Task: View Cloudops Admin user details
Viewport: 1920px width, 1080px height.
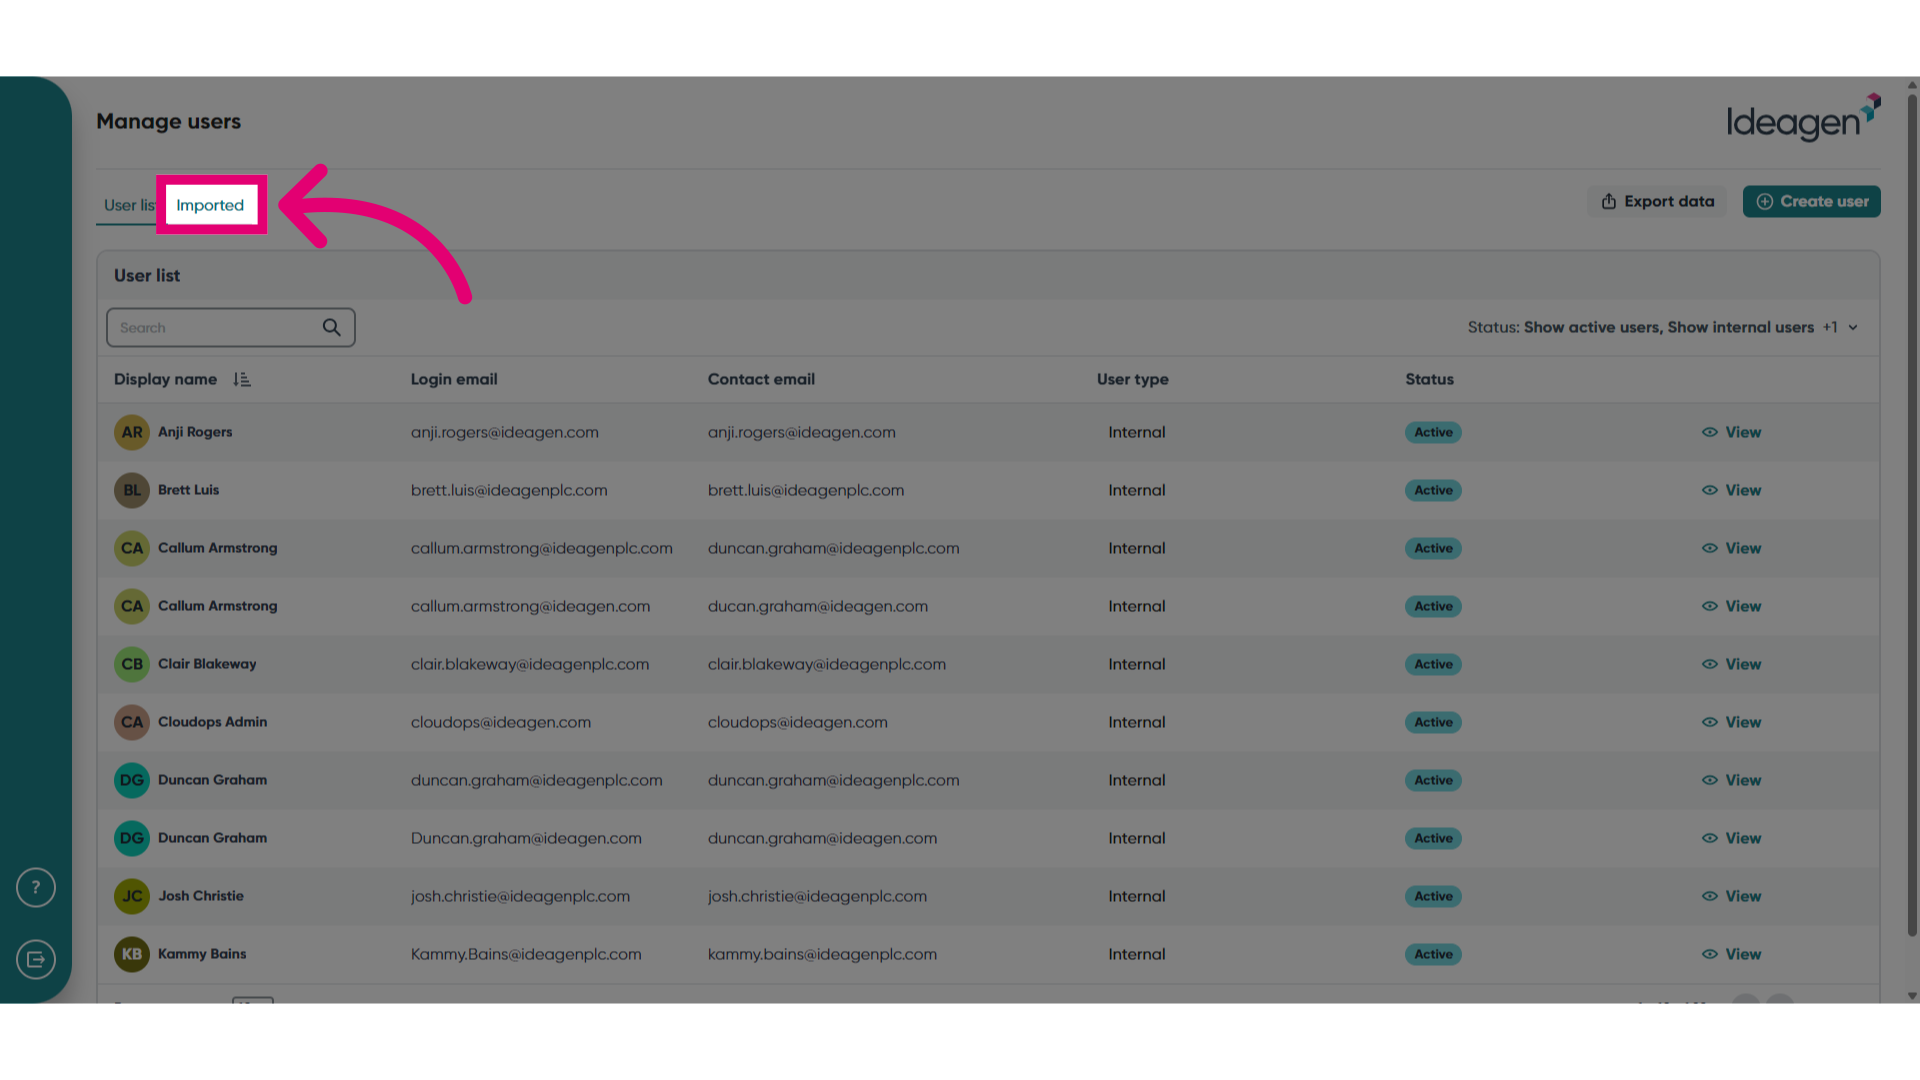Action: tap(1732, 722)
